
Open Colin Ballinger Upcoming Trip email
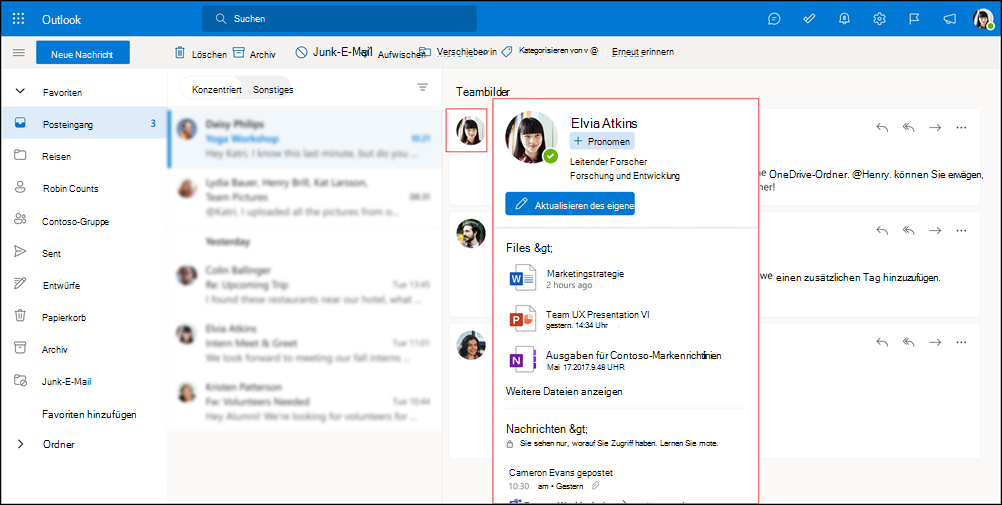click(x=305, y=284)
